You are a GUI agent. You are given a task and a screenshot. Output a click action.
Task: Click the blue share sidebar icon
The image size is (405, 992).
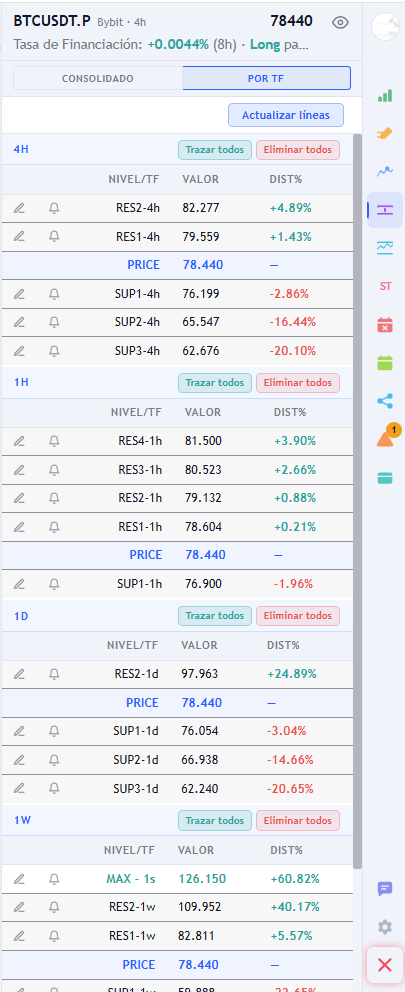385,400
